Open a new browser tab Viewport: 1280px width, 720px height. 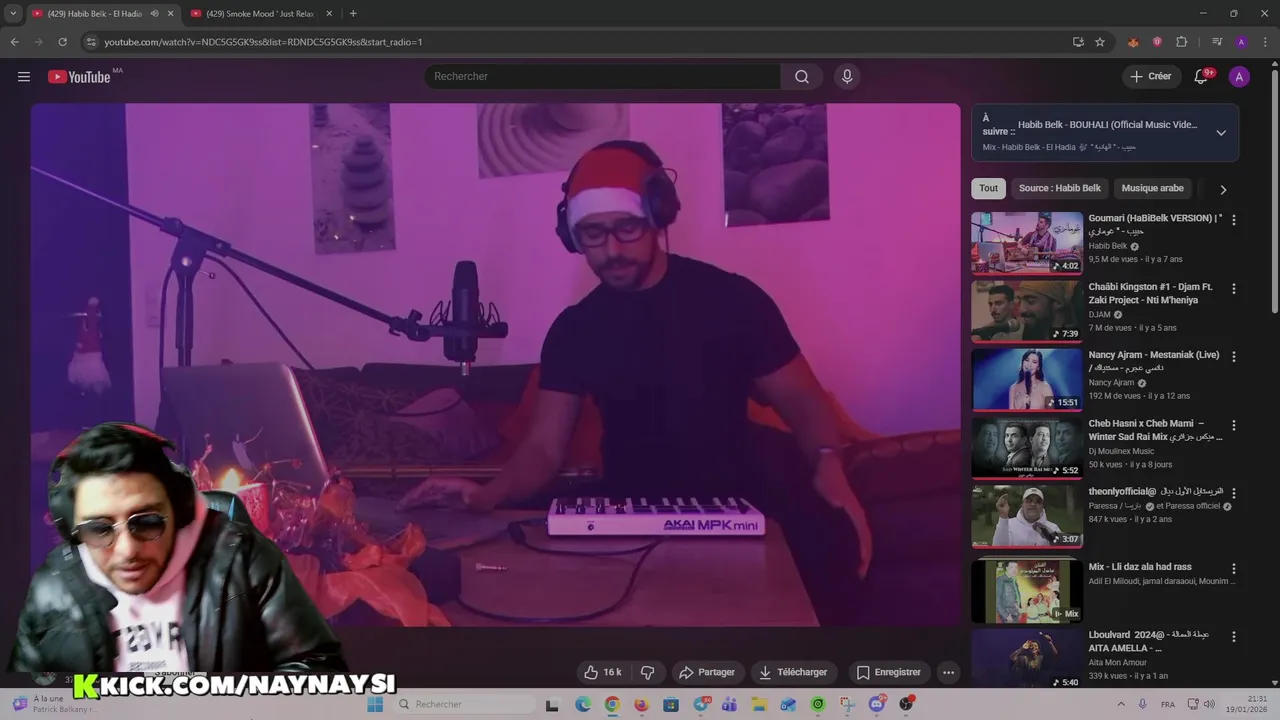point(353,14)
